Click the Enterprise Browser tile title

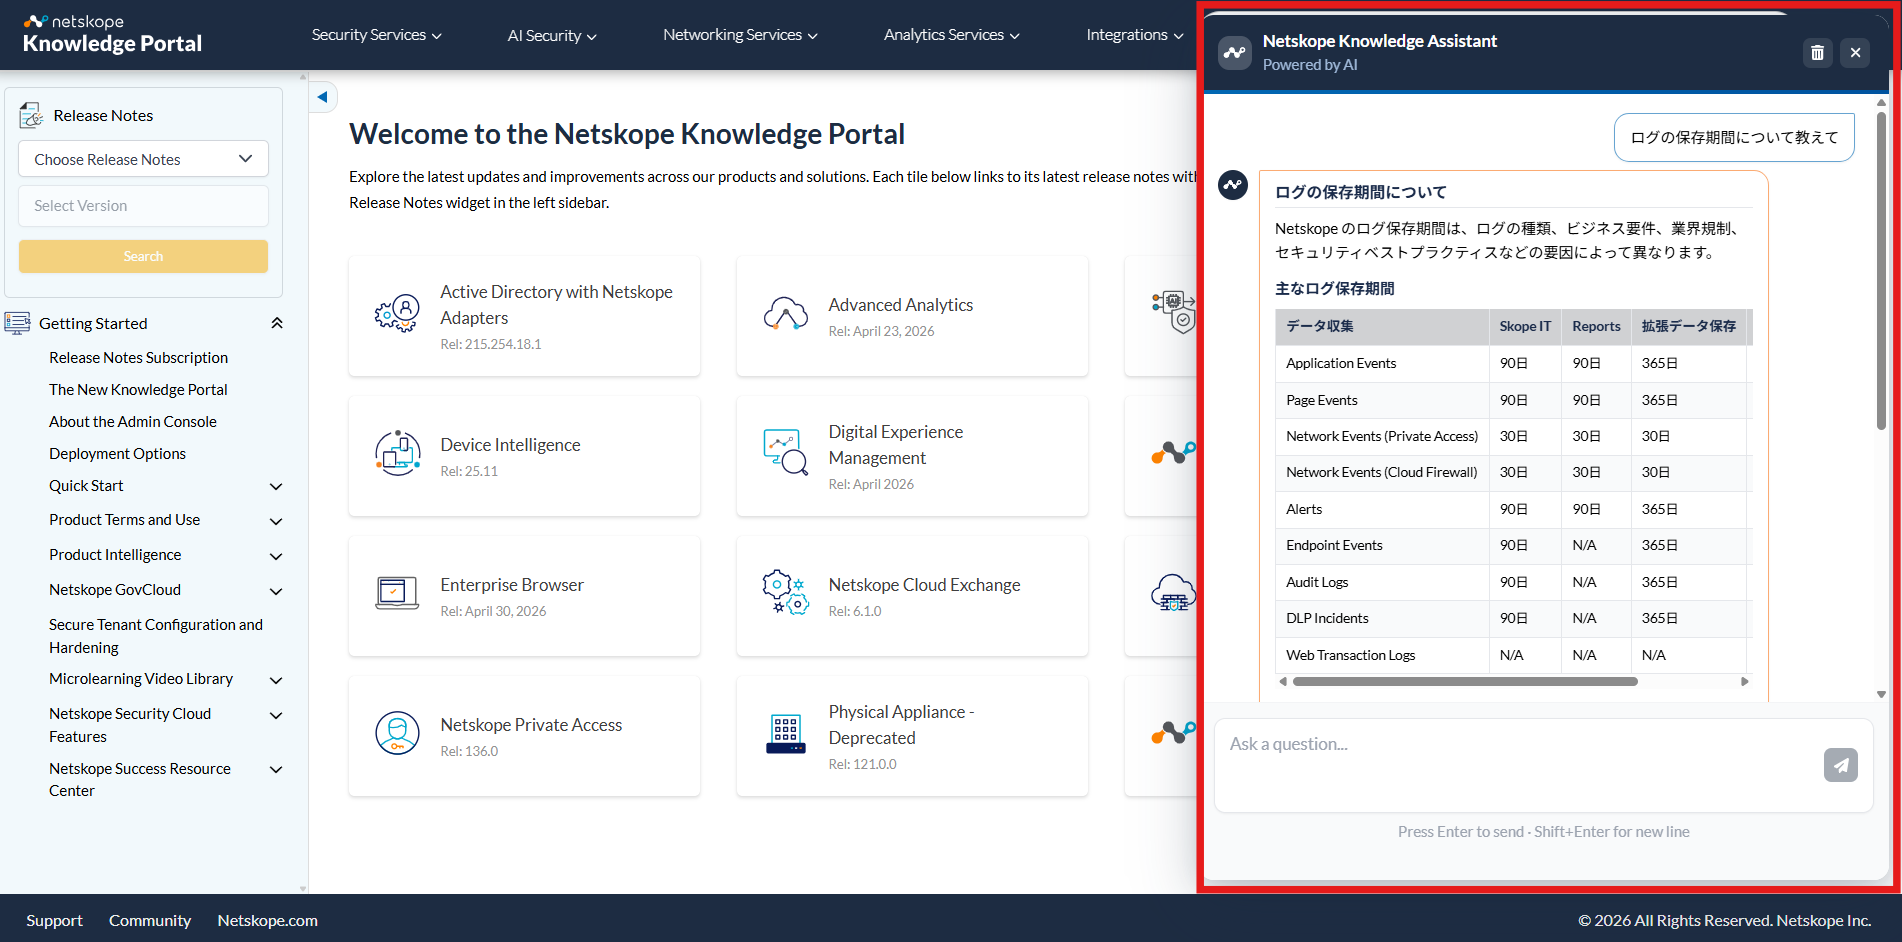click(x=512, y=585)
